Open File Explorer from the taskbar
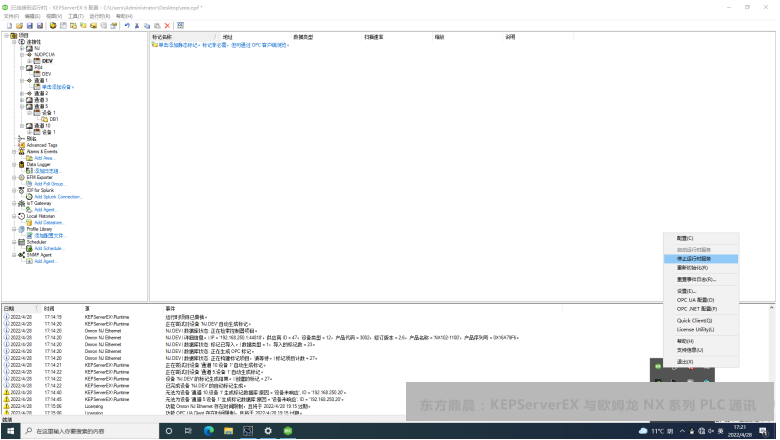The image size is (780, 440). [228, 431]
